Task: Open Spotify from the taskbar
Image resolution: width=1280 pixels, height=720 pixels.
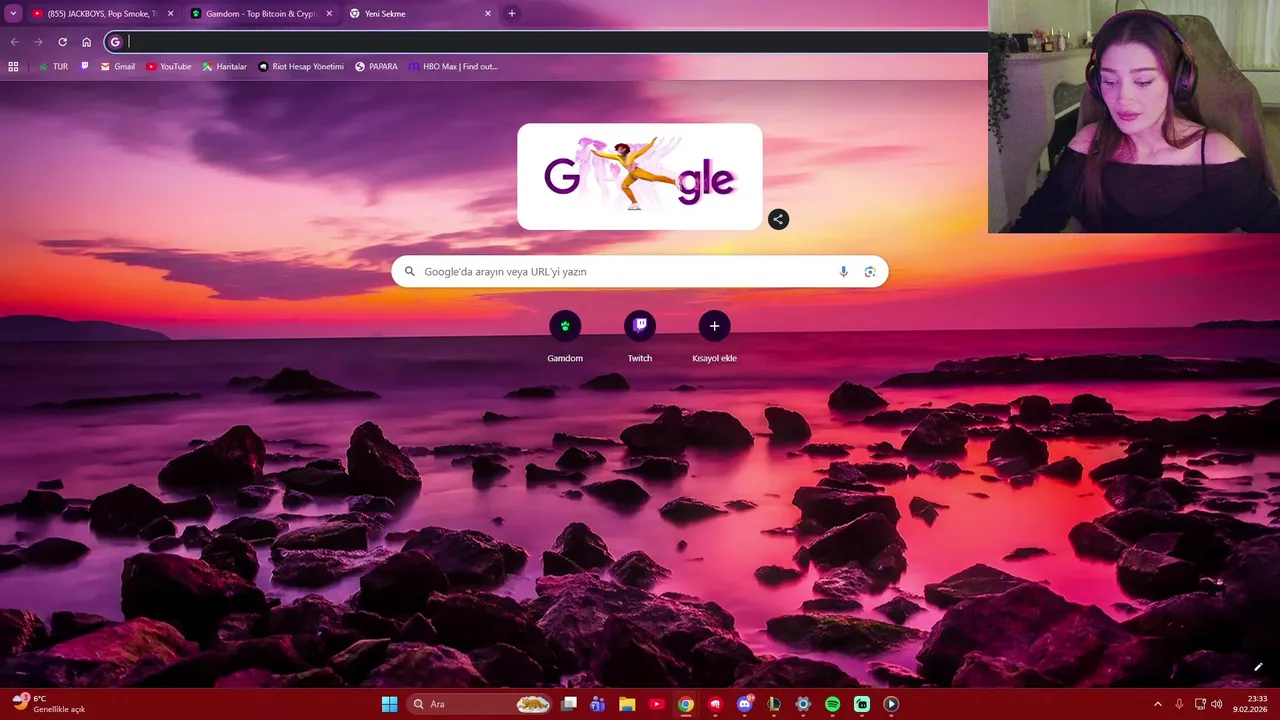Action: coord(832,704)
